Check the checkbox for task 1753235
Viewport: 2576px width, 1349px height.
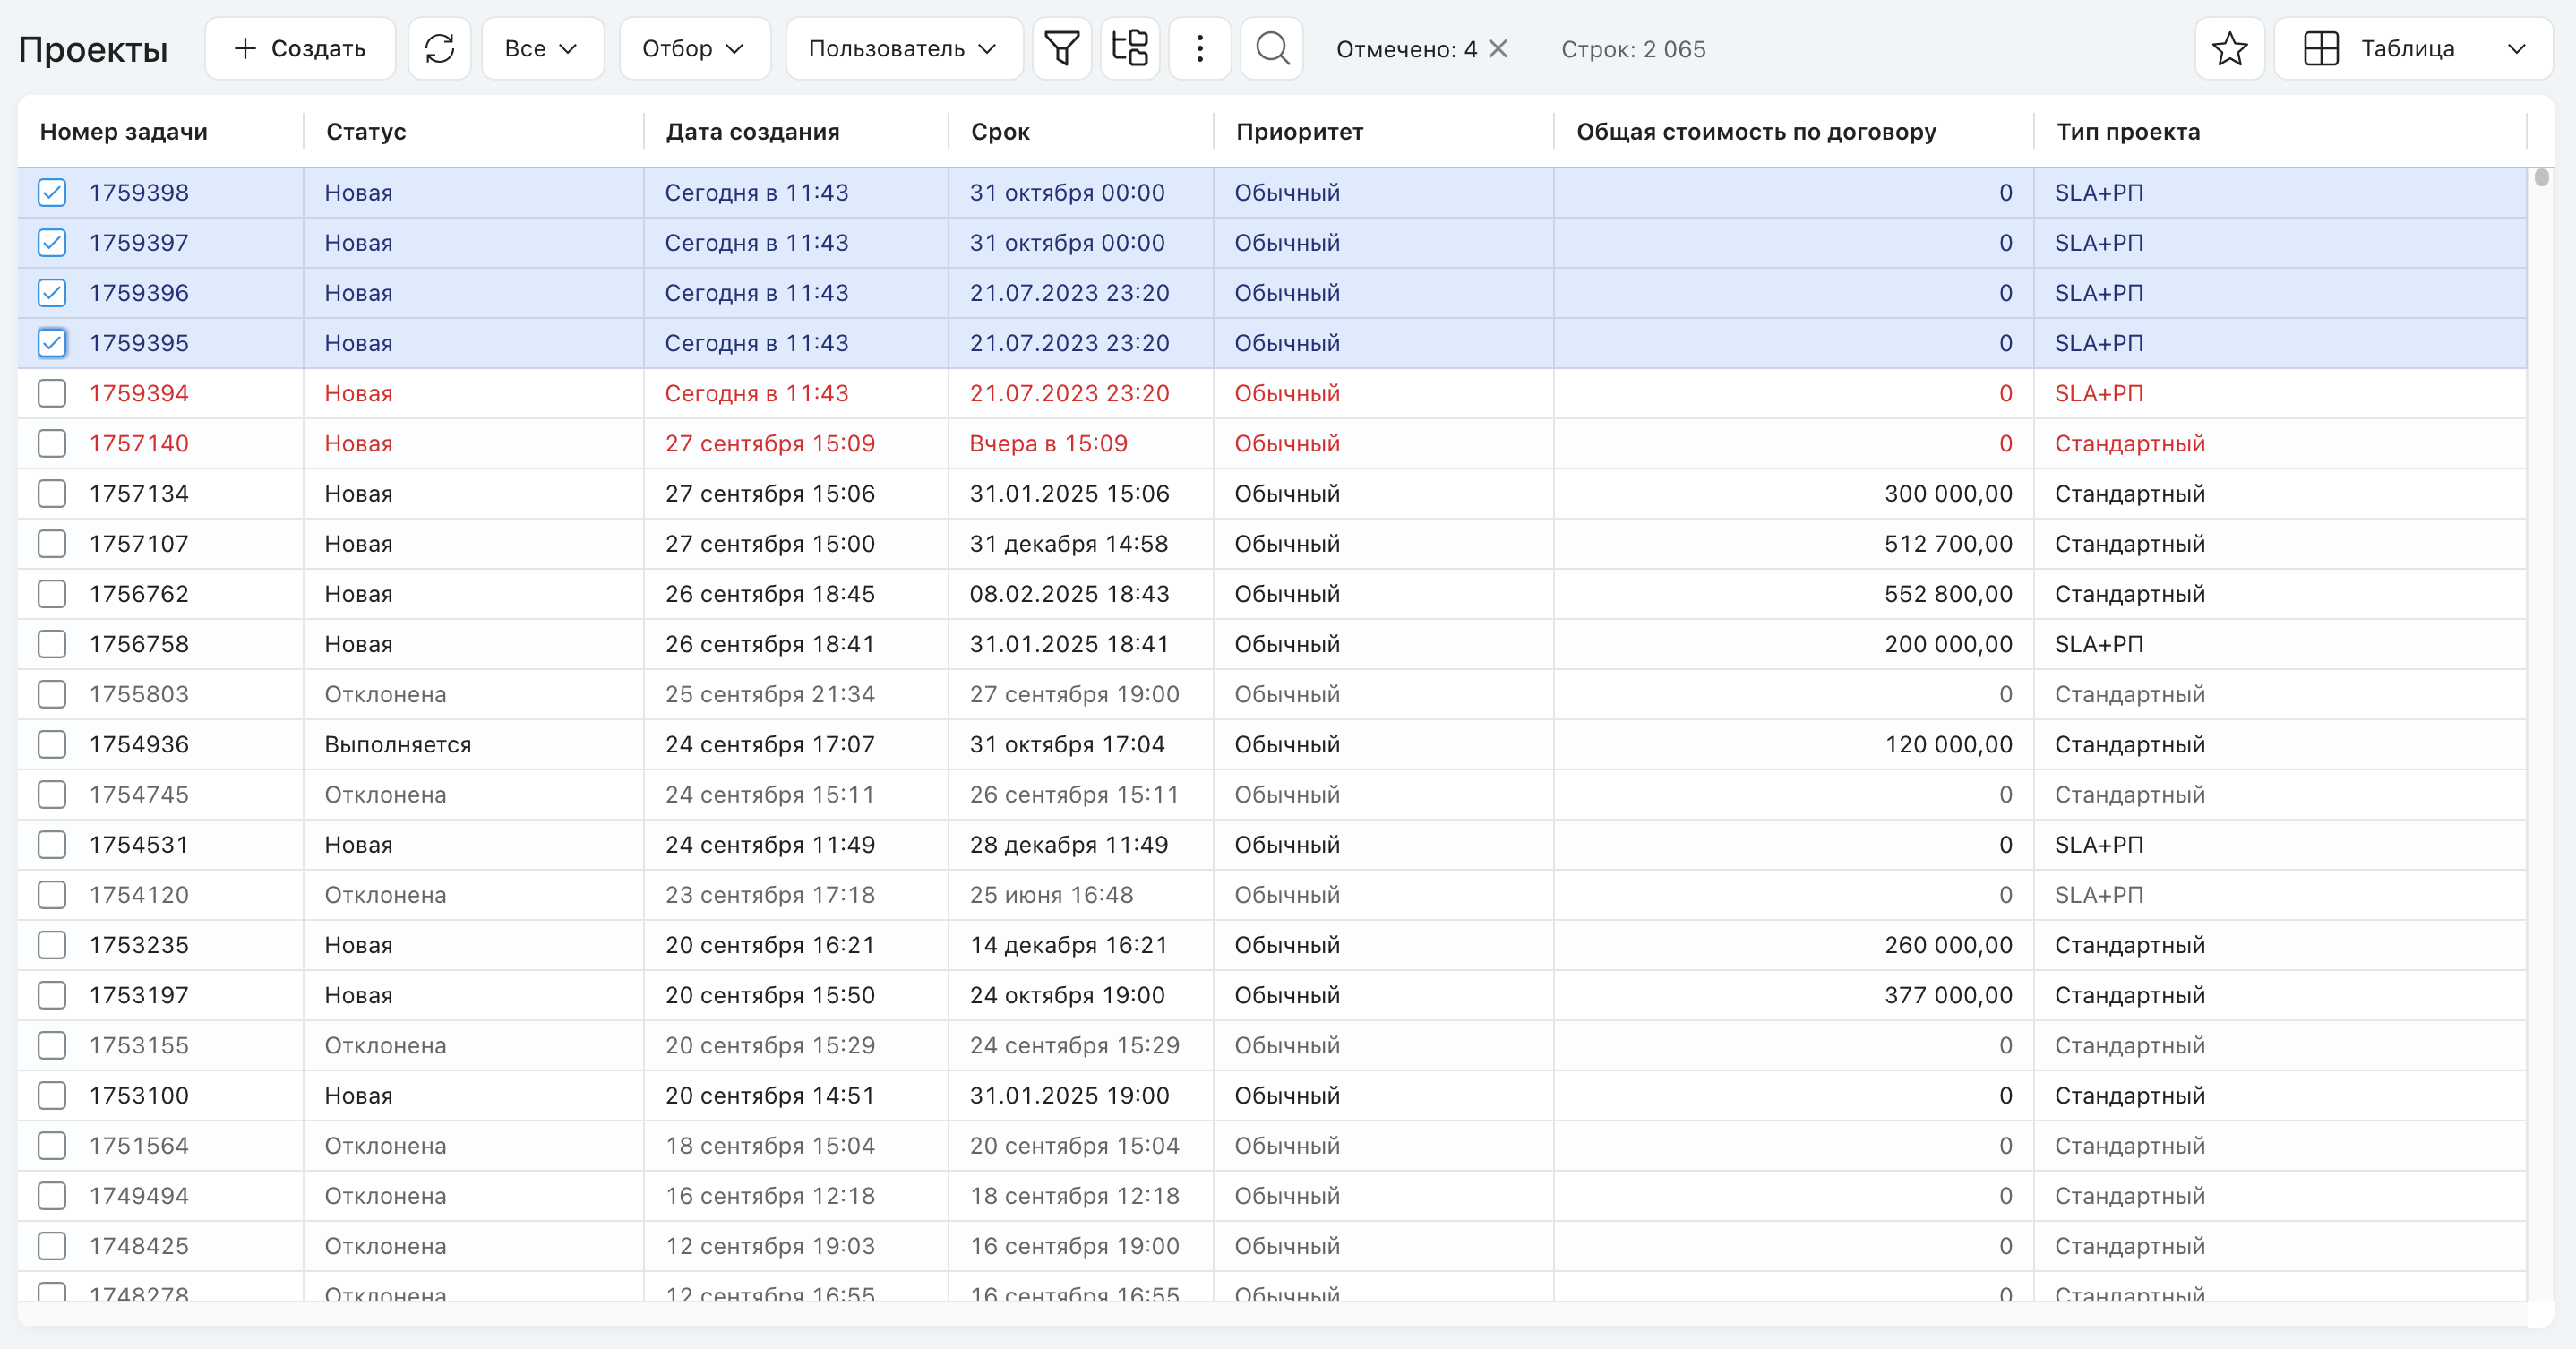(52, 944)
